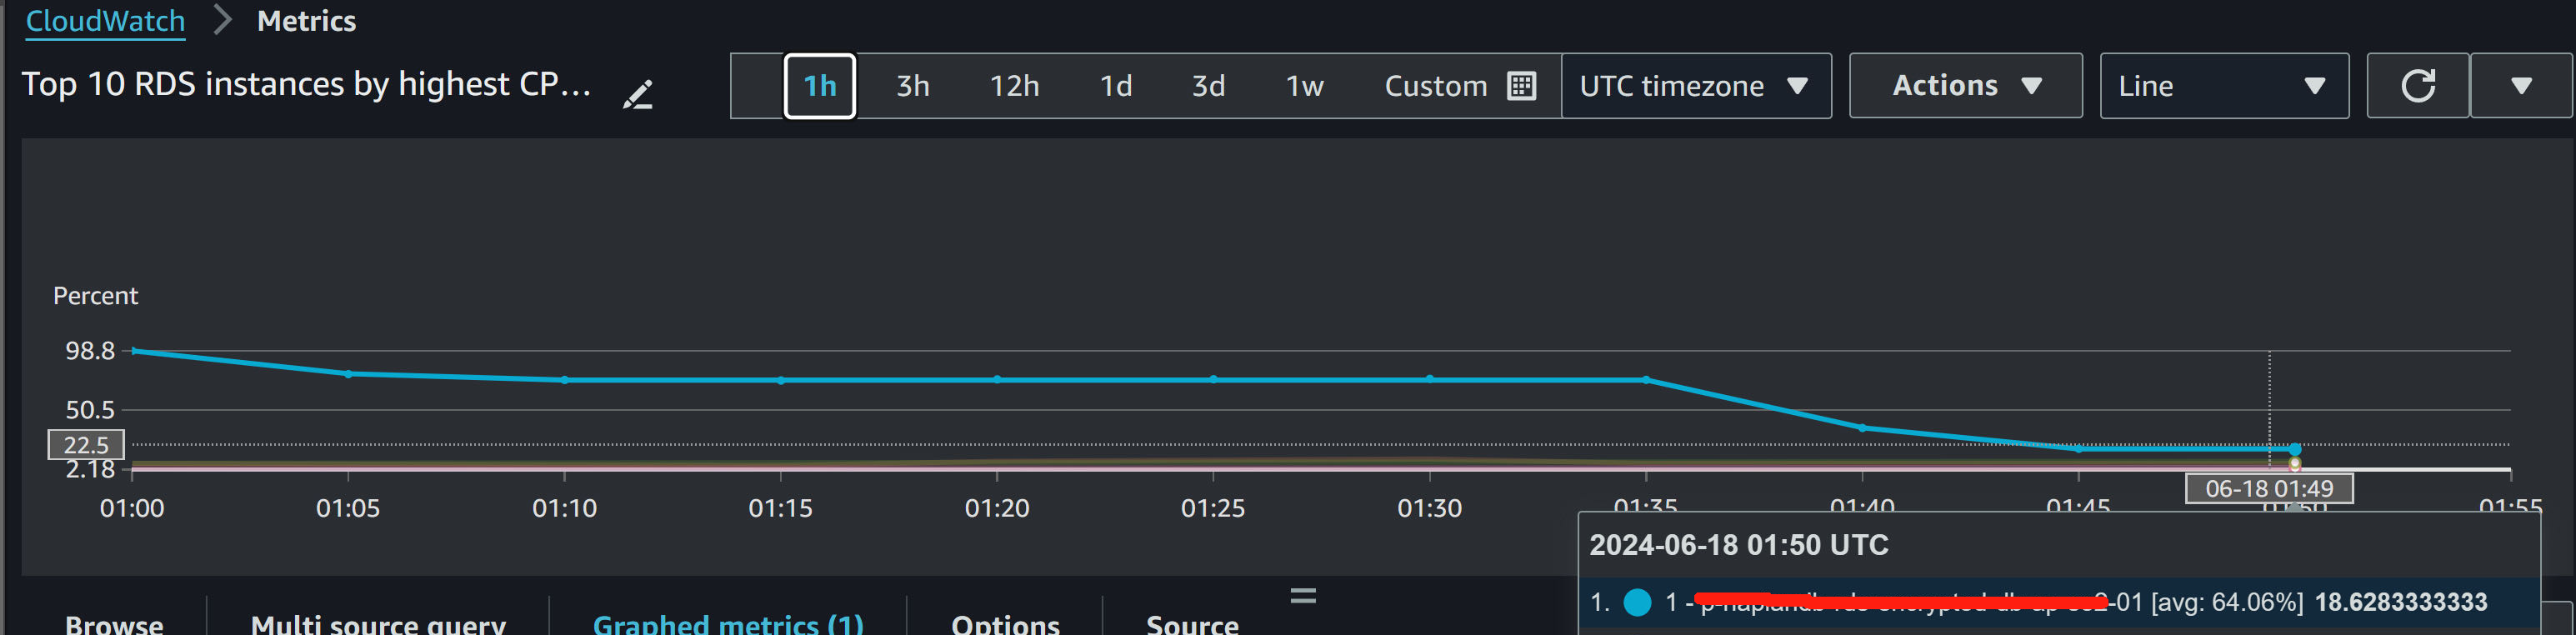Select the 3h time range
The height and width of the screenshot is (635, 2576).
click(x=912, y=86)
